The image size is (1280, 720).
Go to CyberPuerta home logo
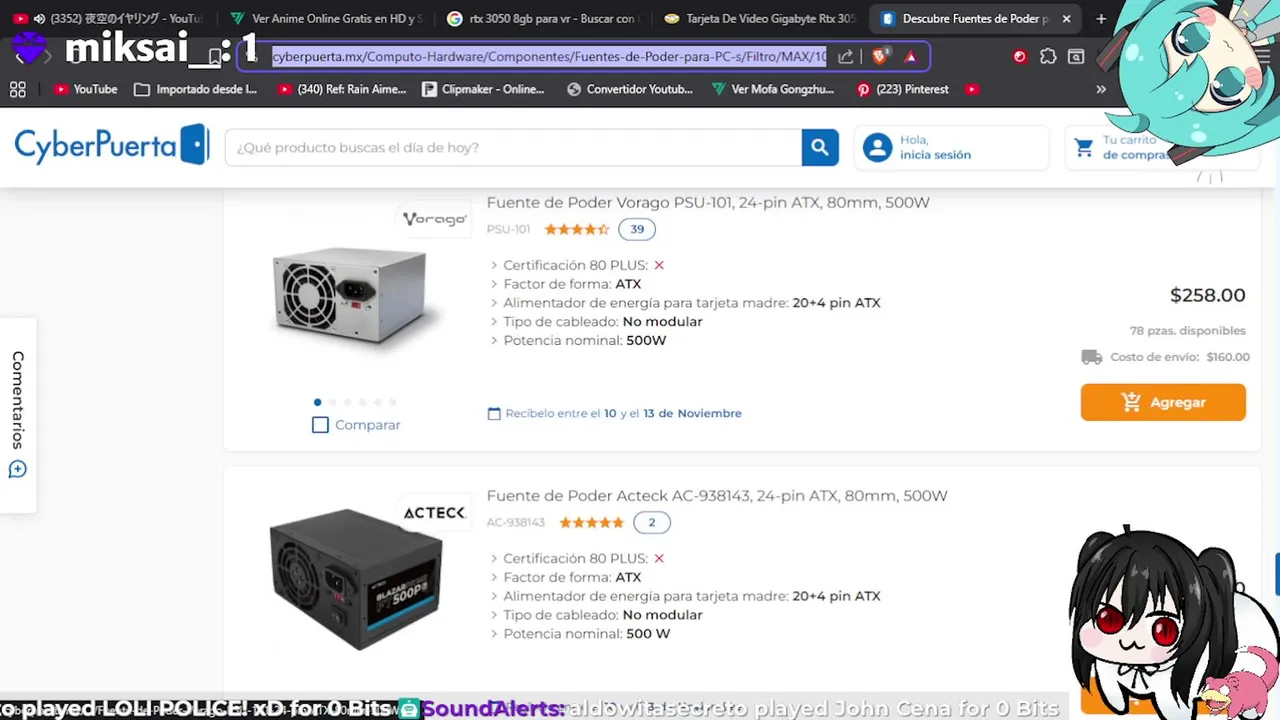111,146
